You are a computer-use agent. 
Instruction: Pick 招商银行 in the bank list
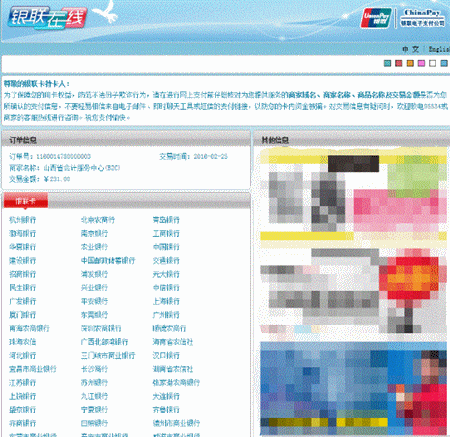tap(22, 274)
